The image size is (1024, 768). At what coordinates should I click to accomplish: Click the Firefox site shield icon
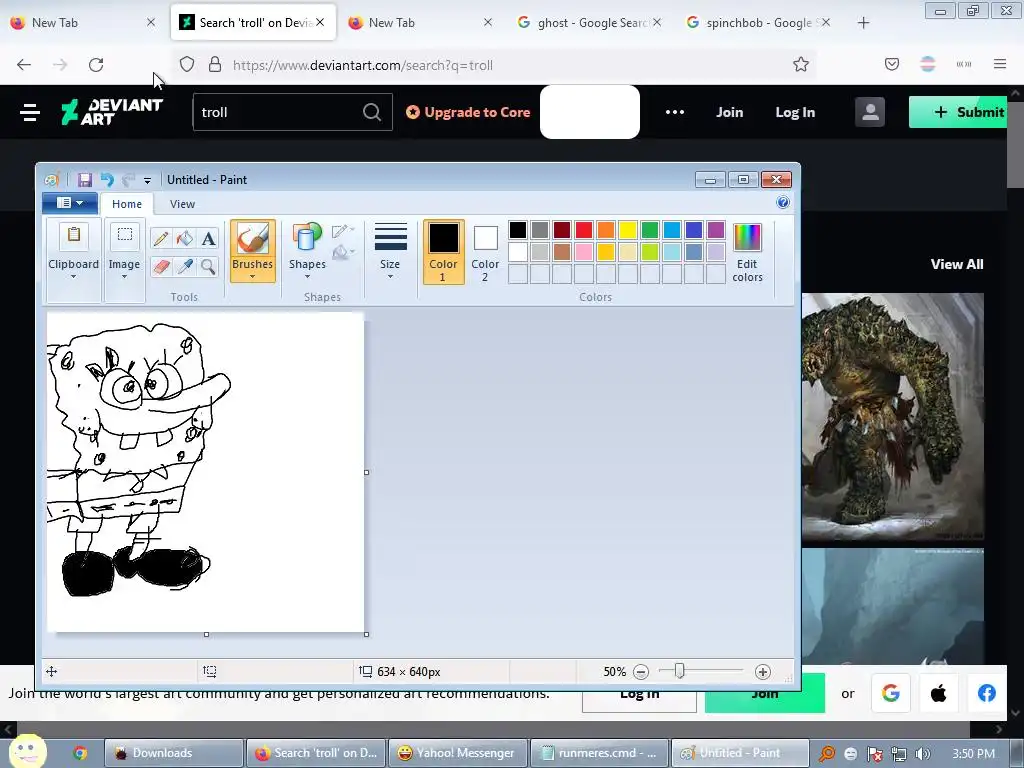(x=187, y=65)
